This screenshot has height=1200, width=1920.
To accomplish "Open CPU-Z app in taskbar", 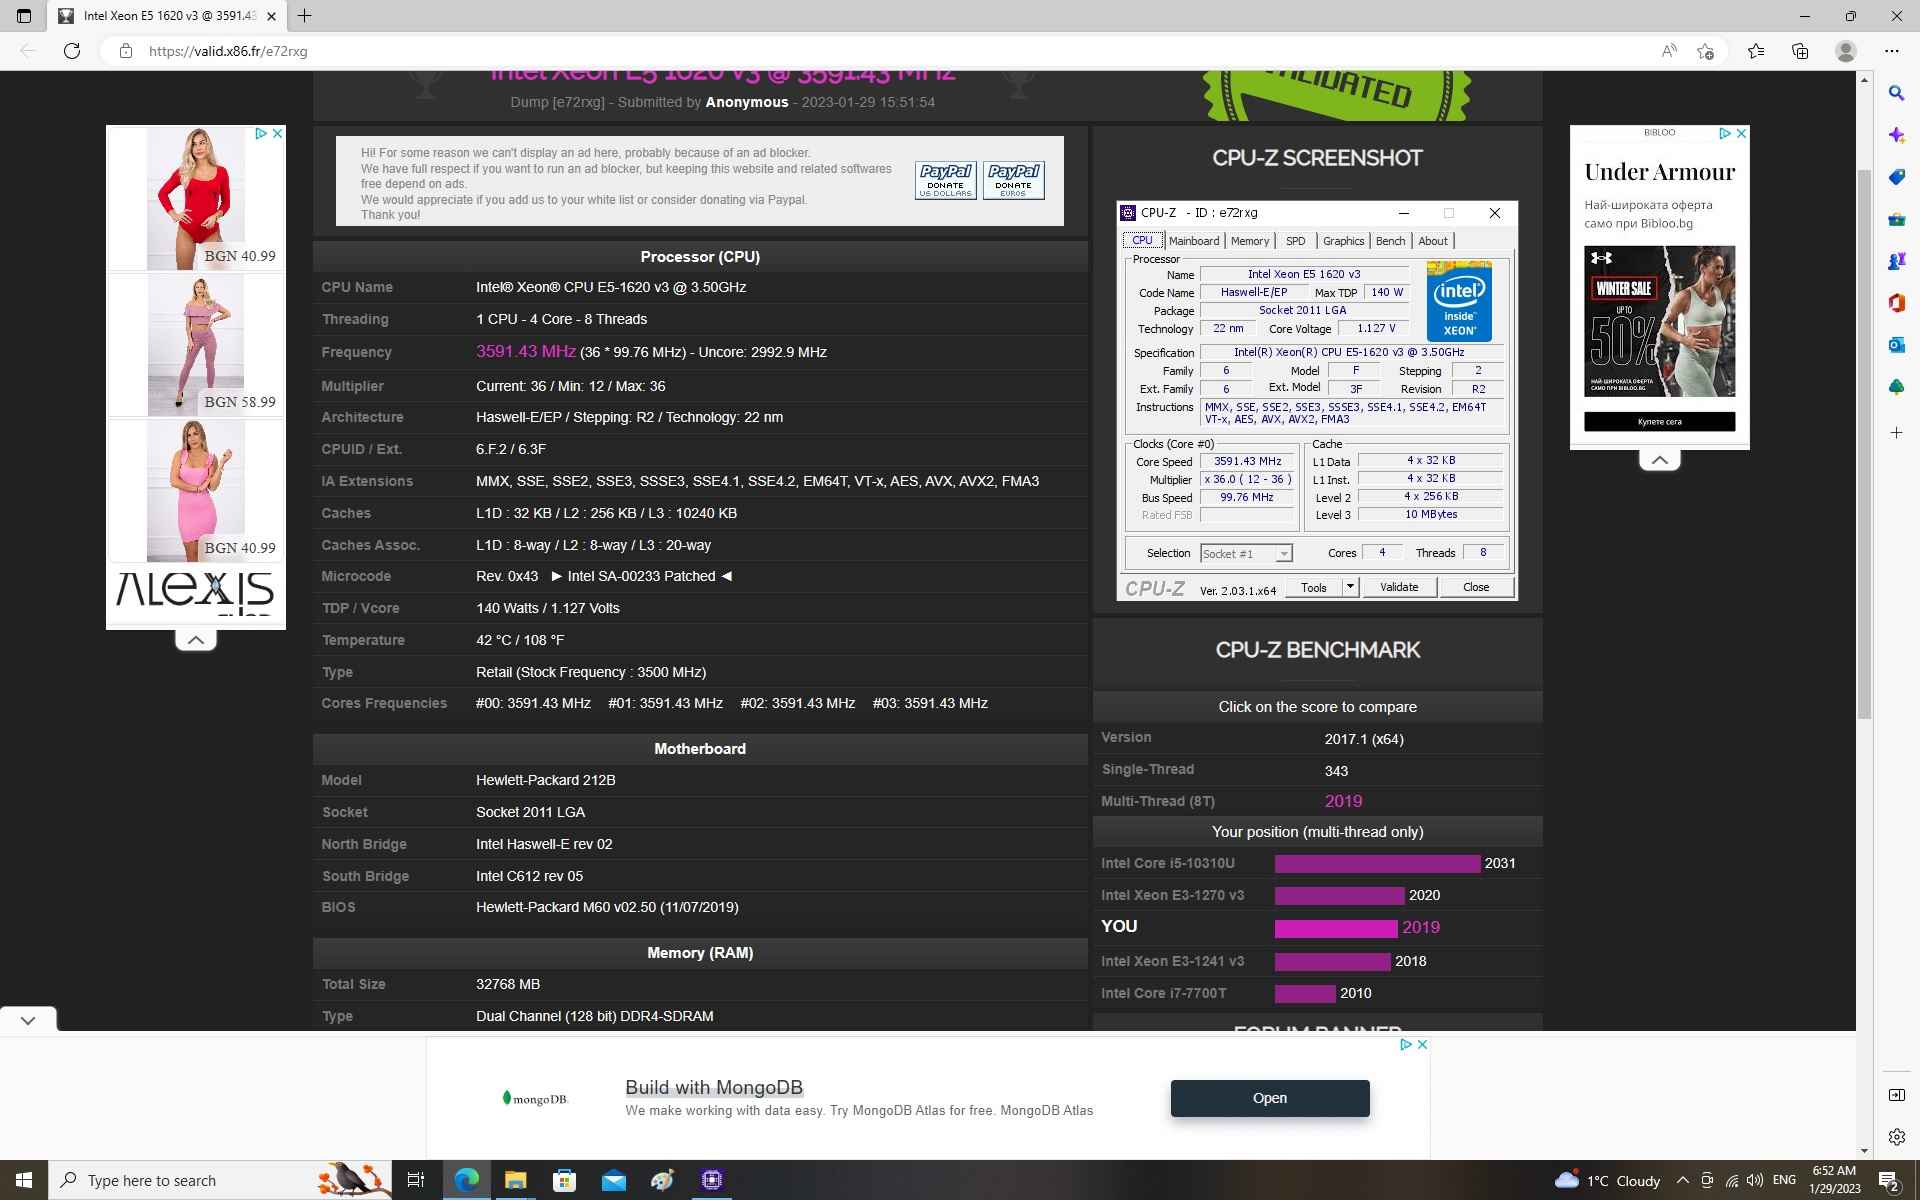I will 712,1180.
